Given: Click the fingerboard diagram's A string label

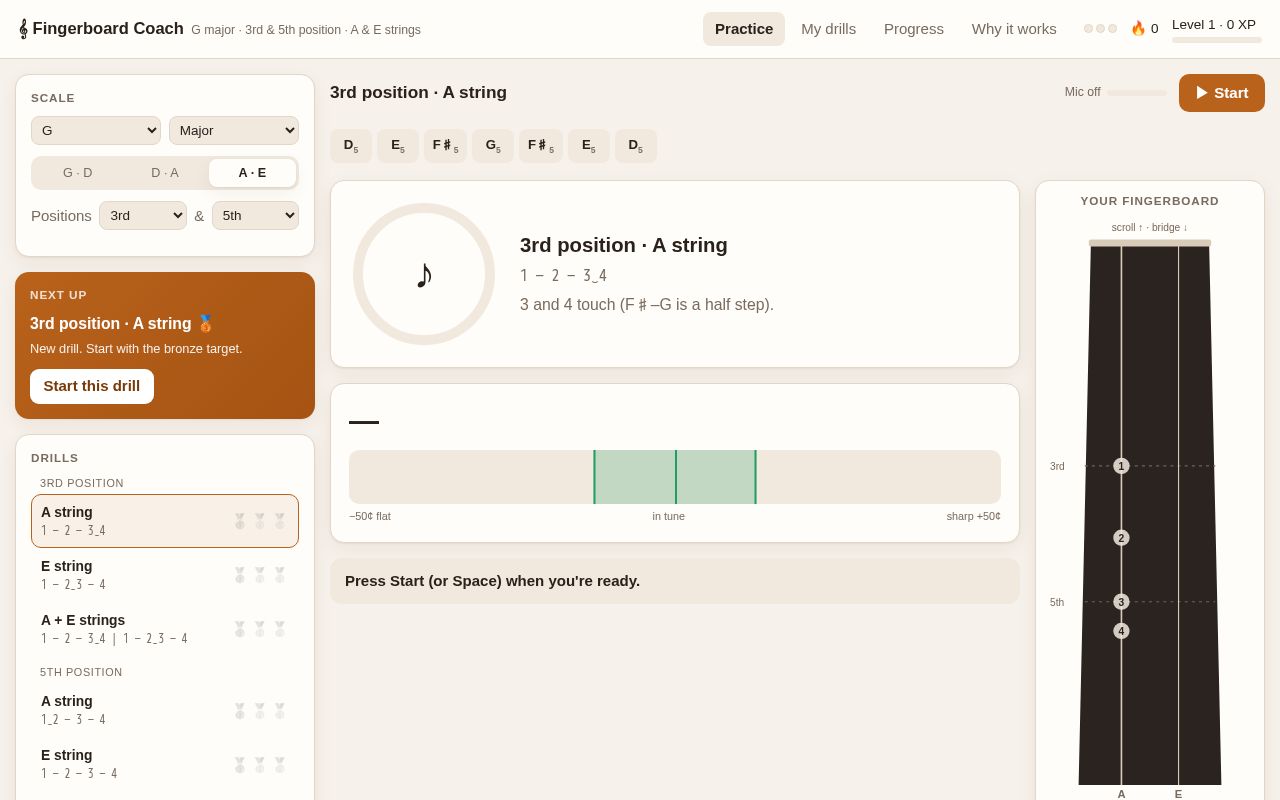Looking at the screenshot, I should click(1121, 794).
